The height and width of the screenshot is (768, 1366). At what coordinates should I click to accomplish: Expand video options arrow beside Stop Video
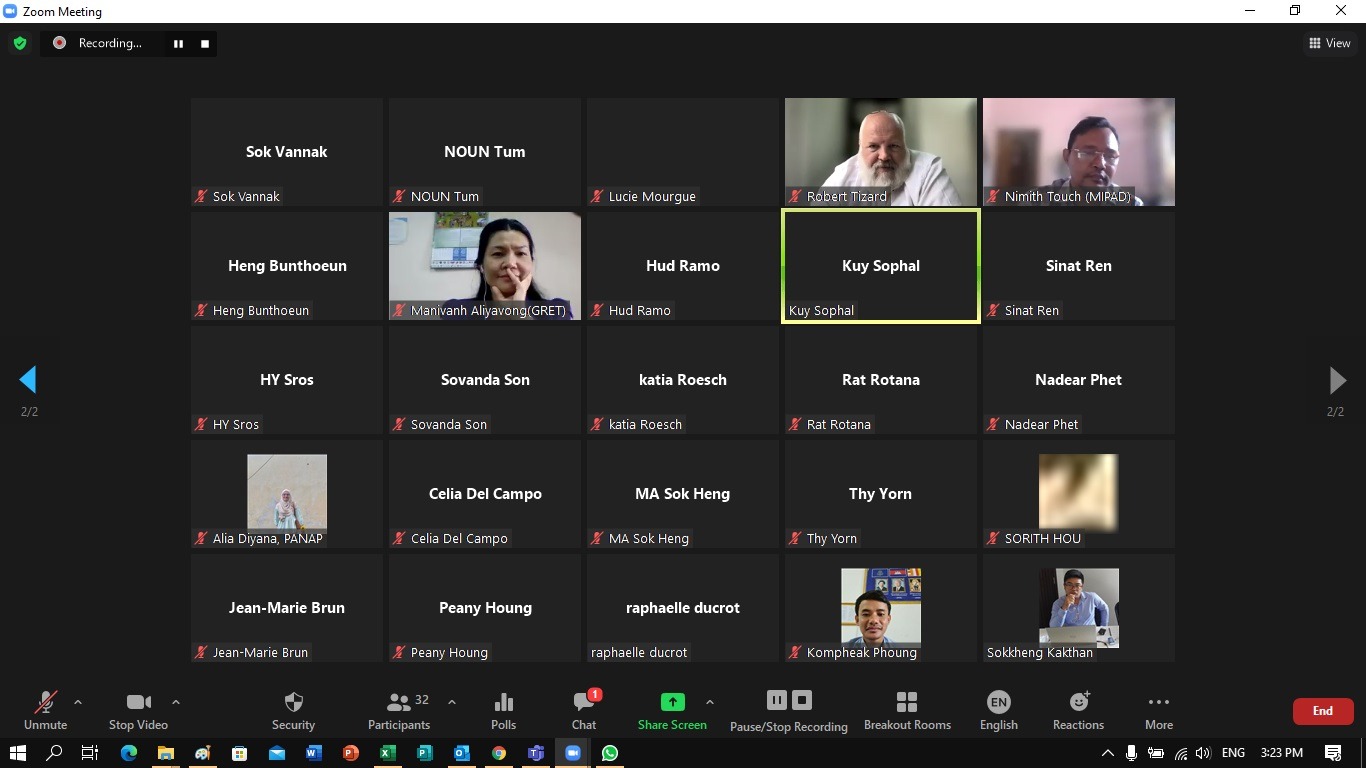(176, 702)
